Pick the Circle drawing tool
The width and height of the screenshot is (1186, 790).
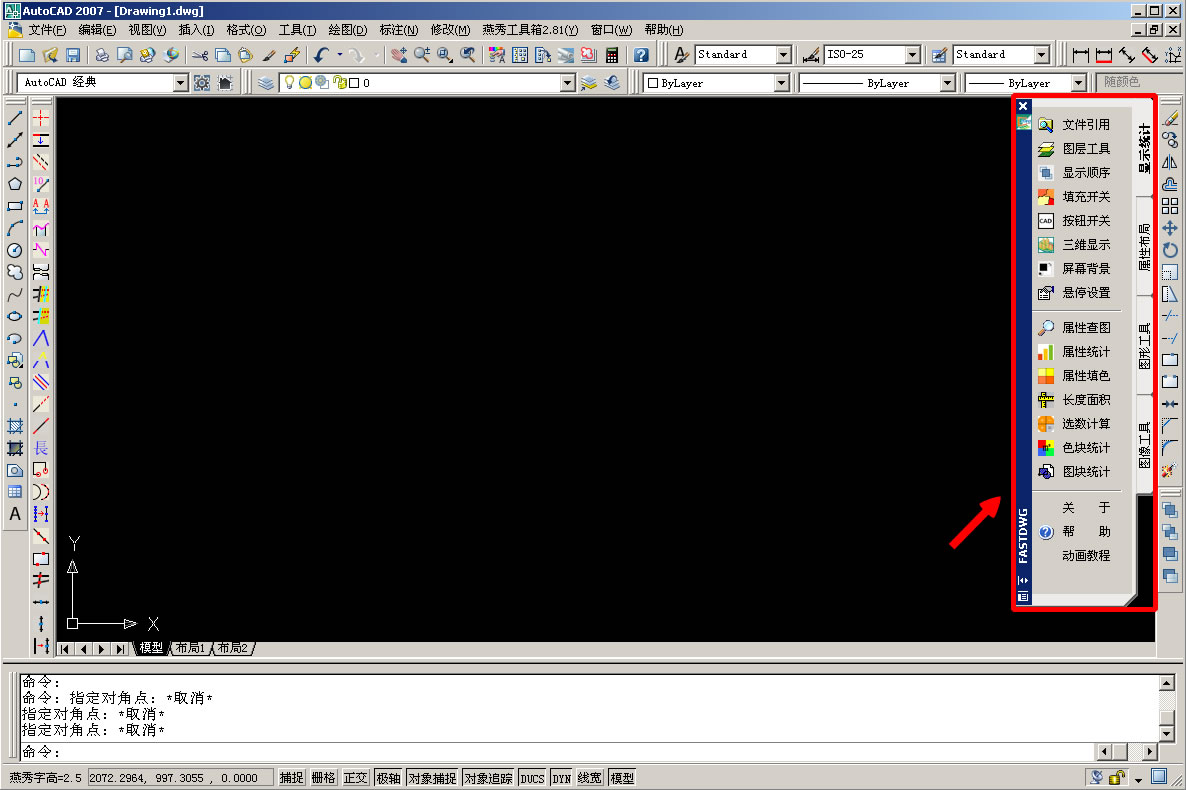[15, 250]
